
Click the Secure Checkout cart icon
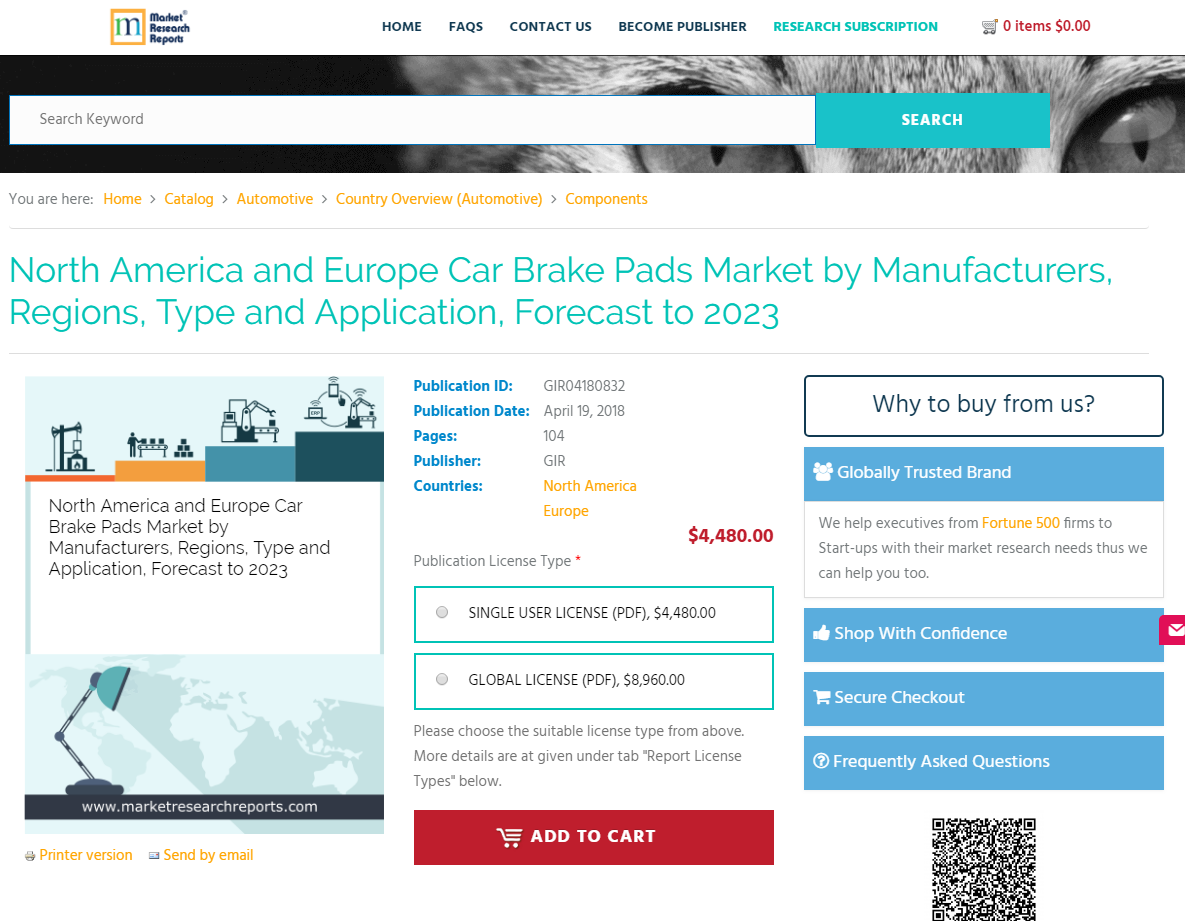pos(822,697)
